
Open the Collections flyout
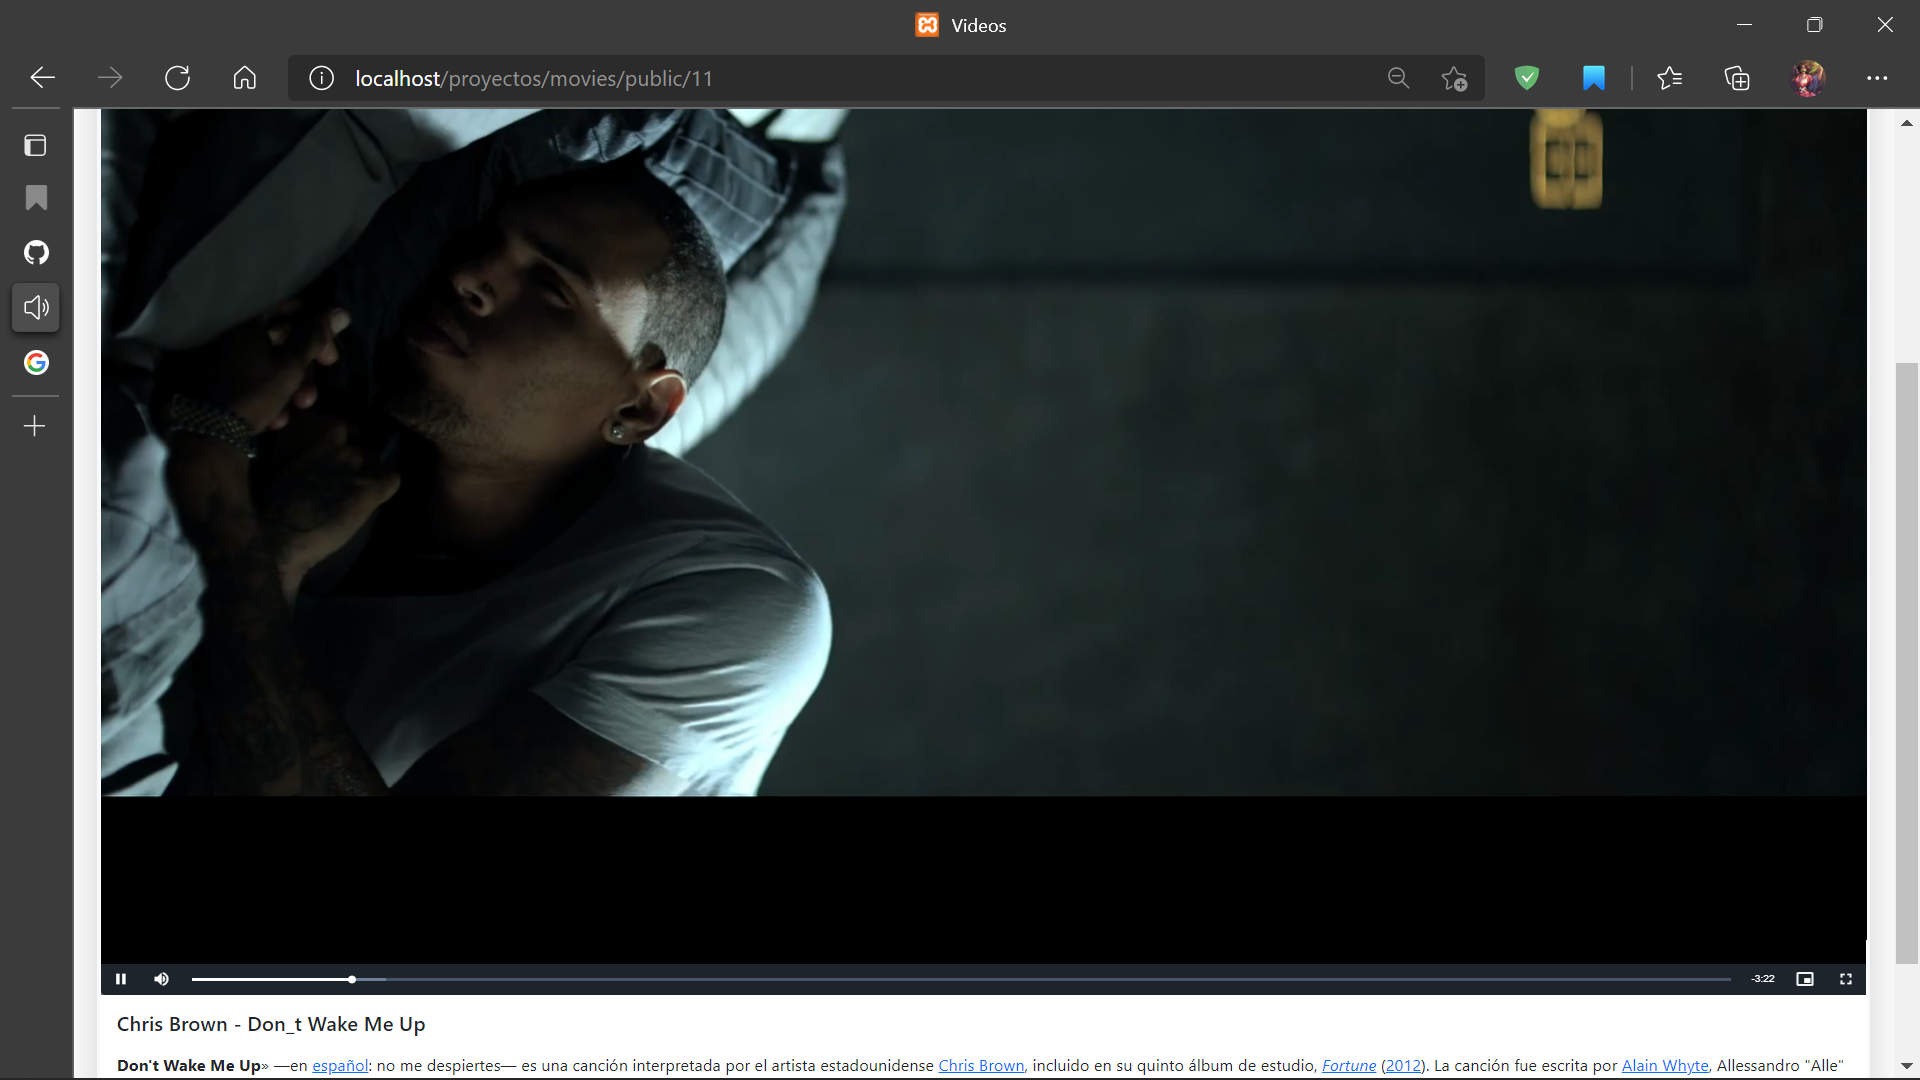click(x=1737, y=78)
